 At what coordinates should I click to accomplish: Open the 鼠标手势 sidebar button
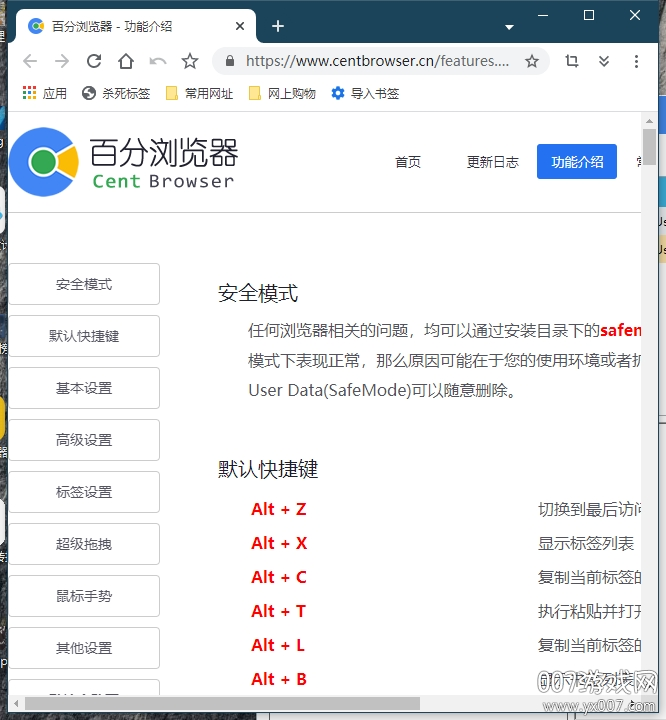(x=84, y=596)
